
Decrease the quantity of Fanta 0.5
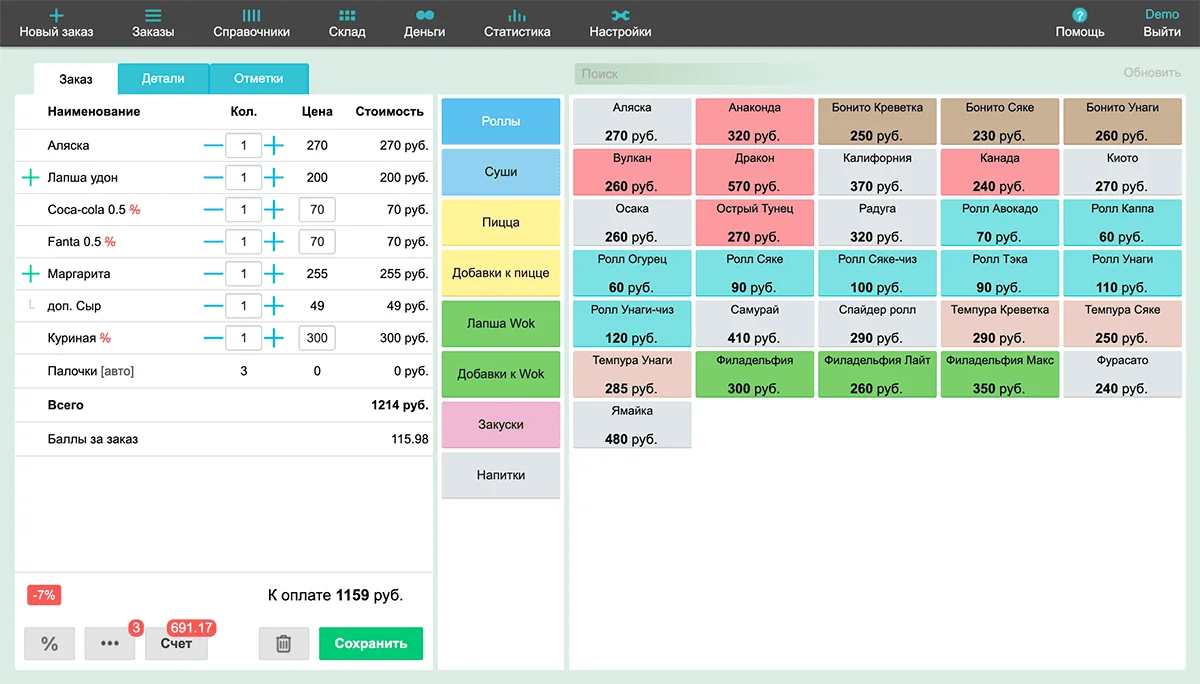point(213,242)
